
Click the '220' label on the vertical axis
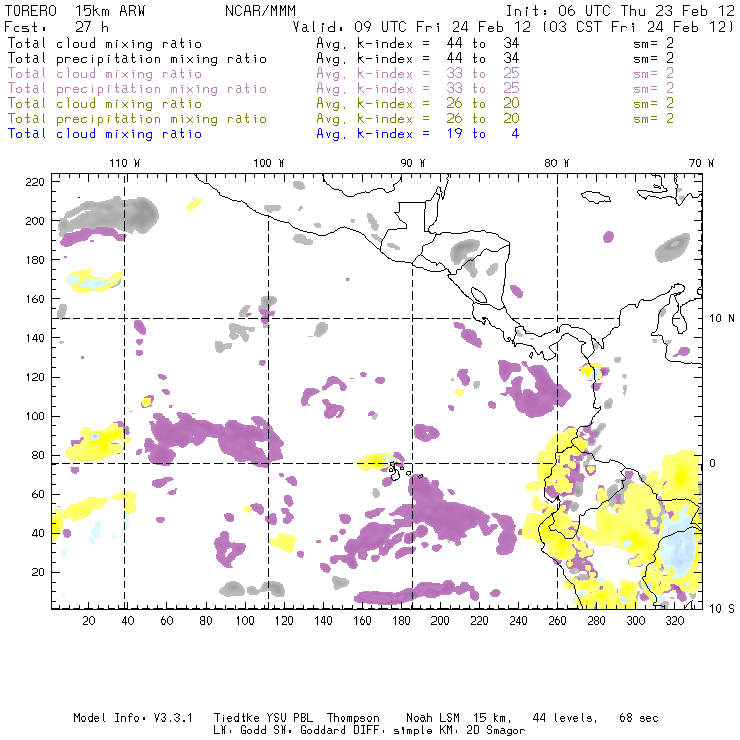(x=35, y=182)
